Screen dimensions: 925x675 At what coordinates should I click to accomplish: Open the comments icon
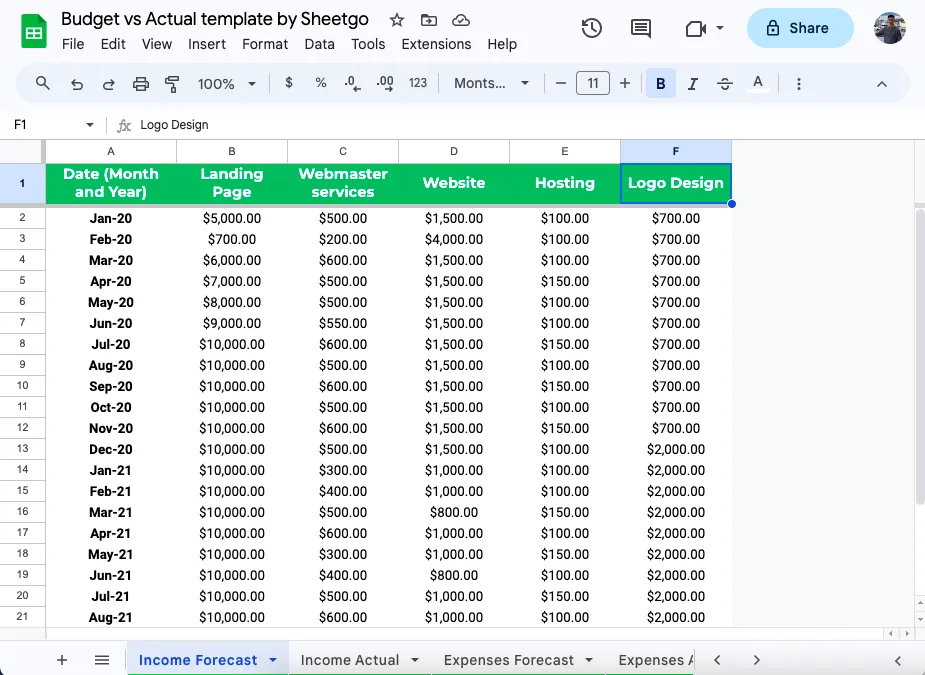click(641, 28)
